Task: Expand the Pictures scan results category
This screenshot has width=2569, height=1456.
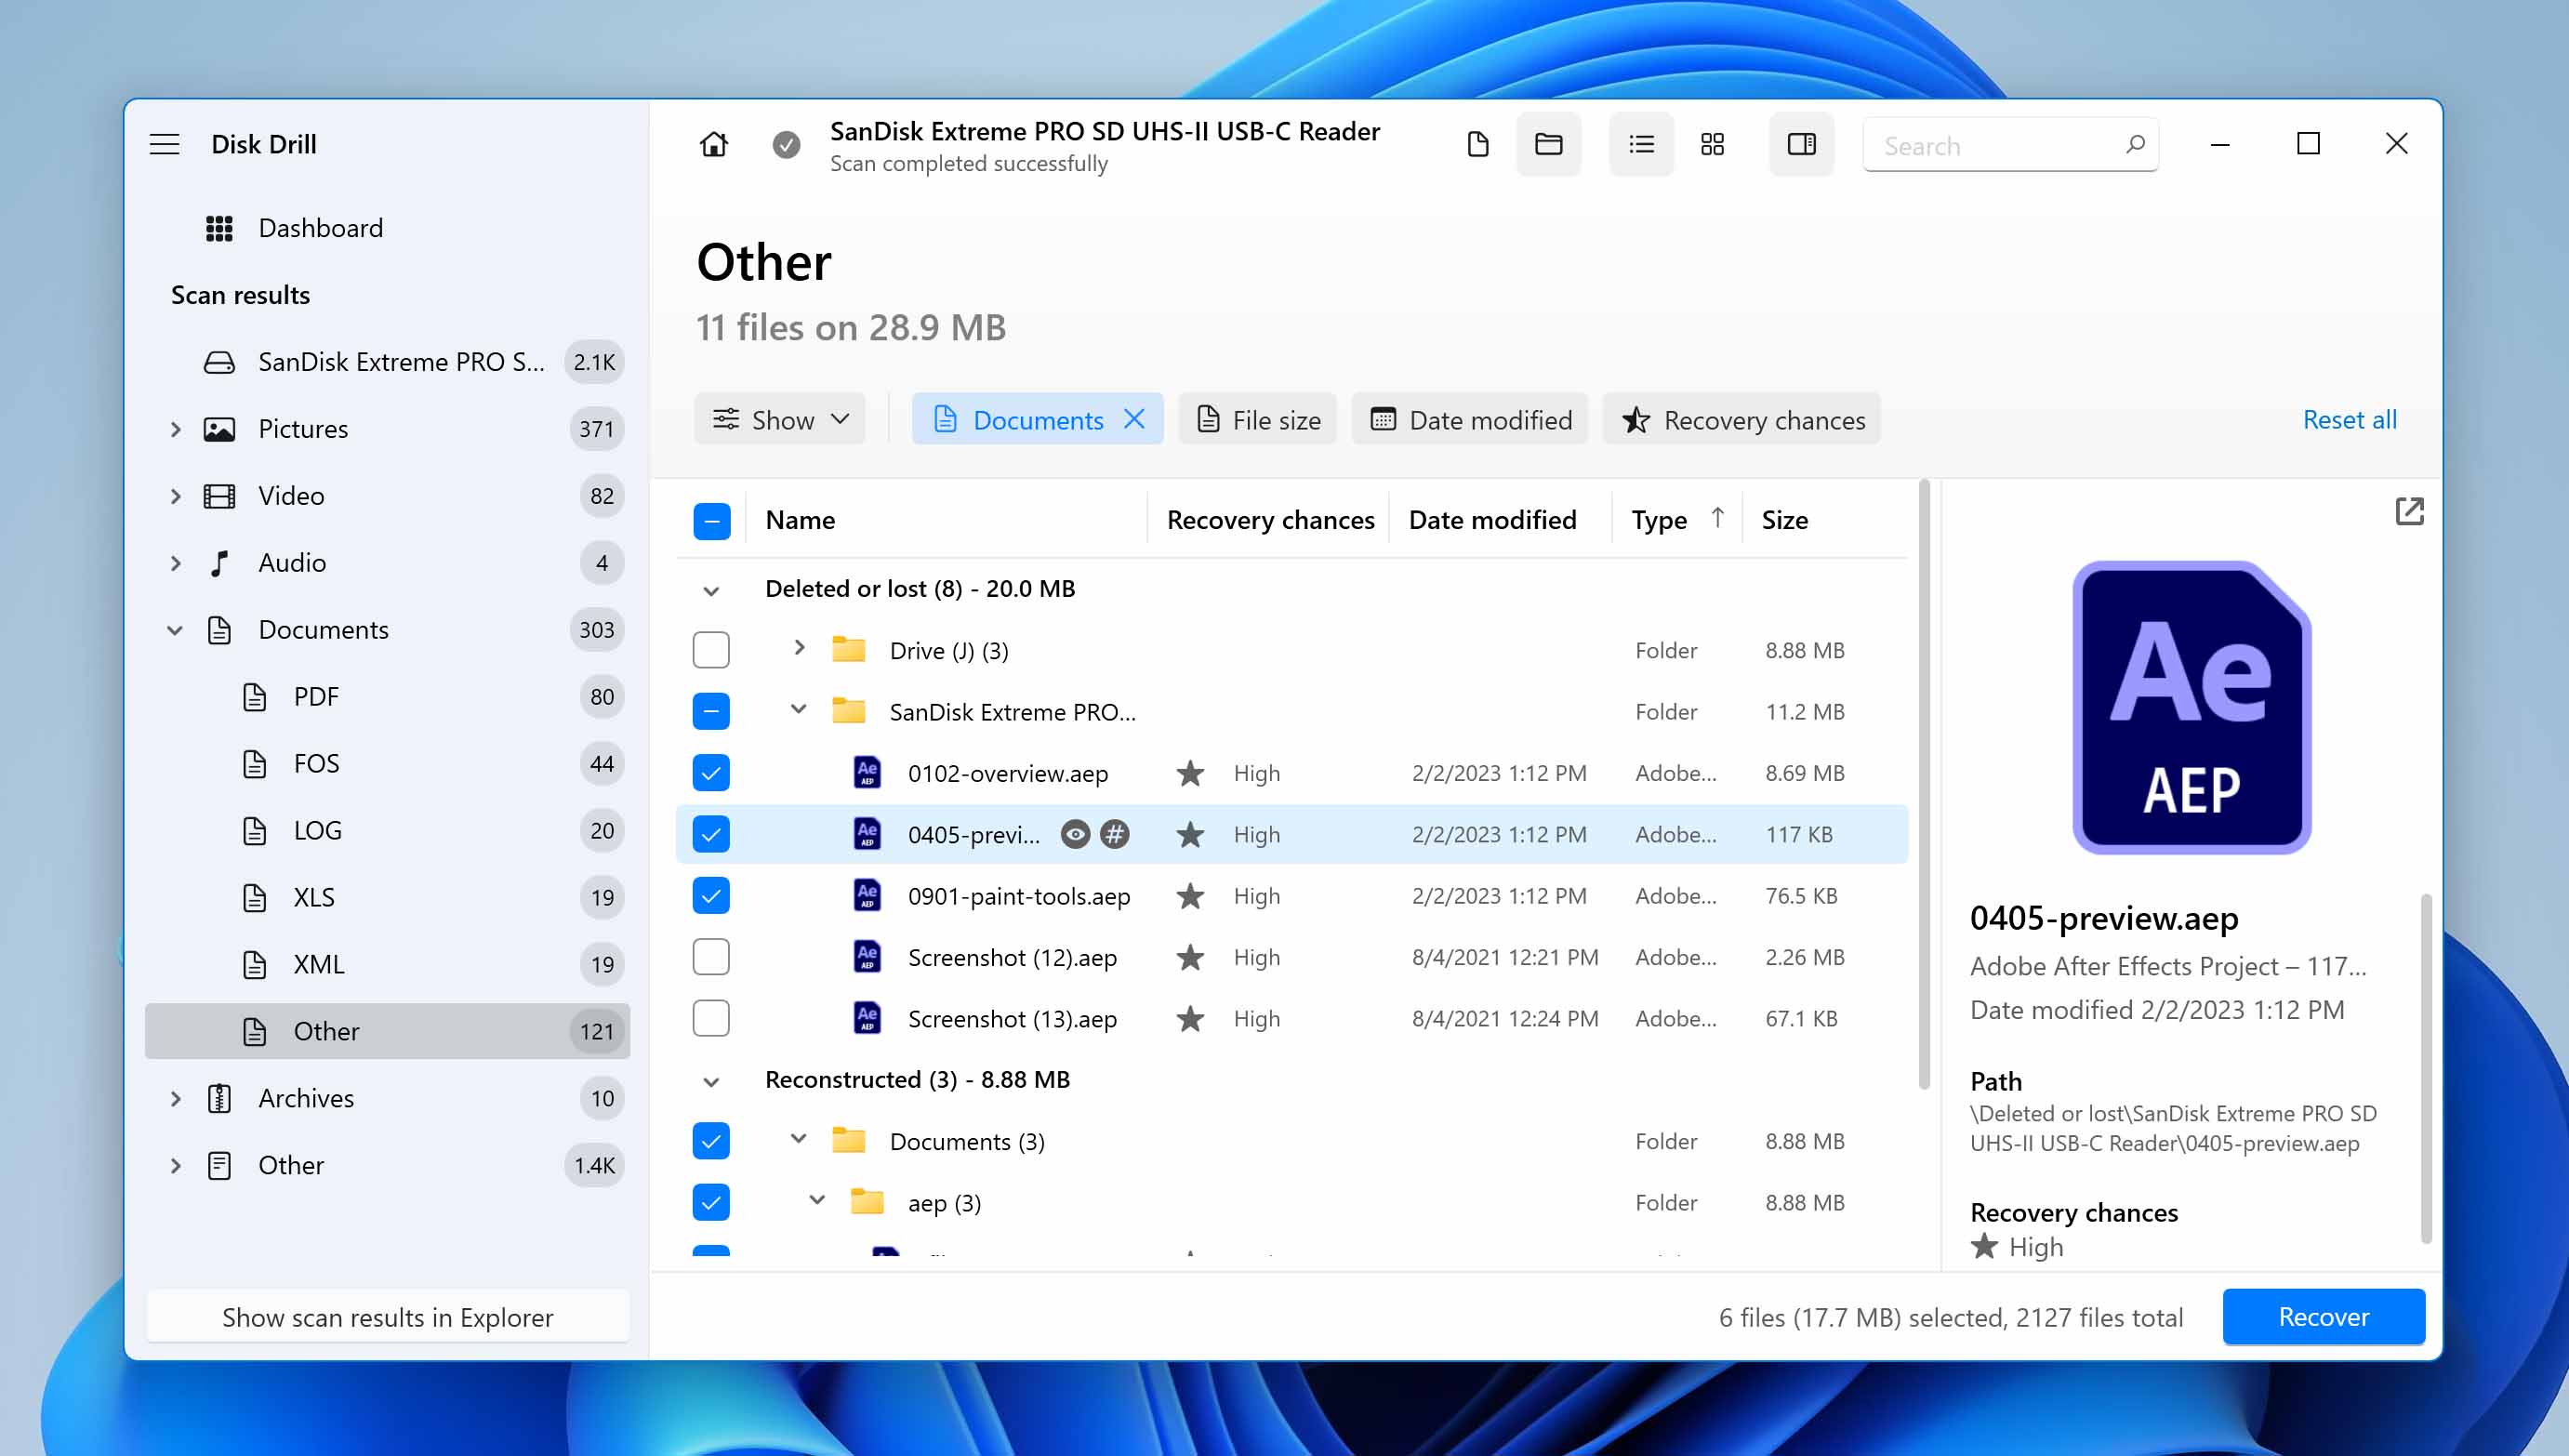Action: point(177,429)
